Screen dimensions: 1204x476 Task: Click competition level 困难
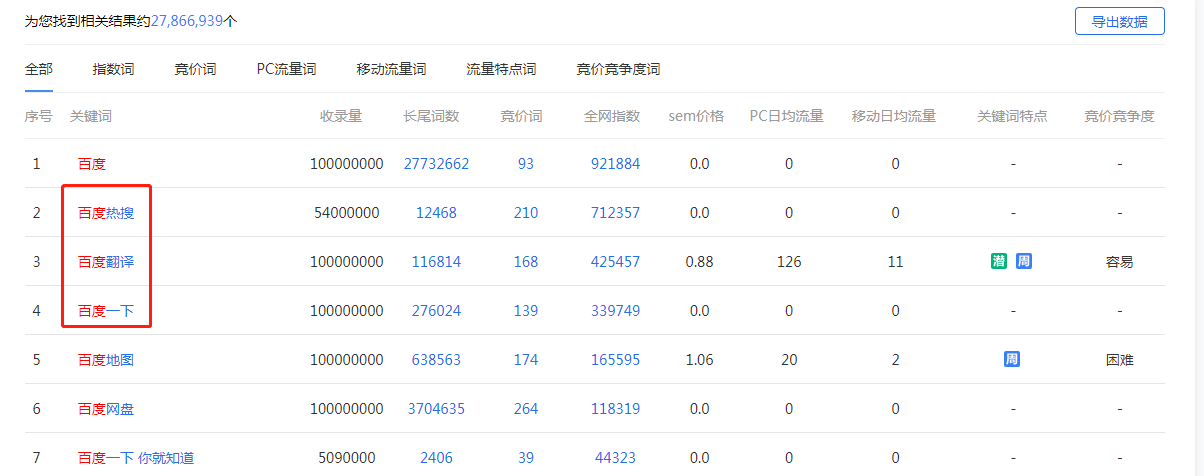tap(1120, 360)
